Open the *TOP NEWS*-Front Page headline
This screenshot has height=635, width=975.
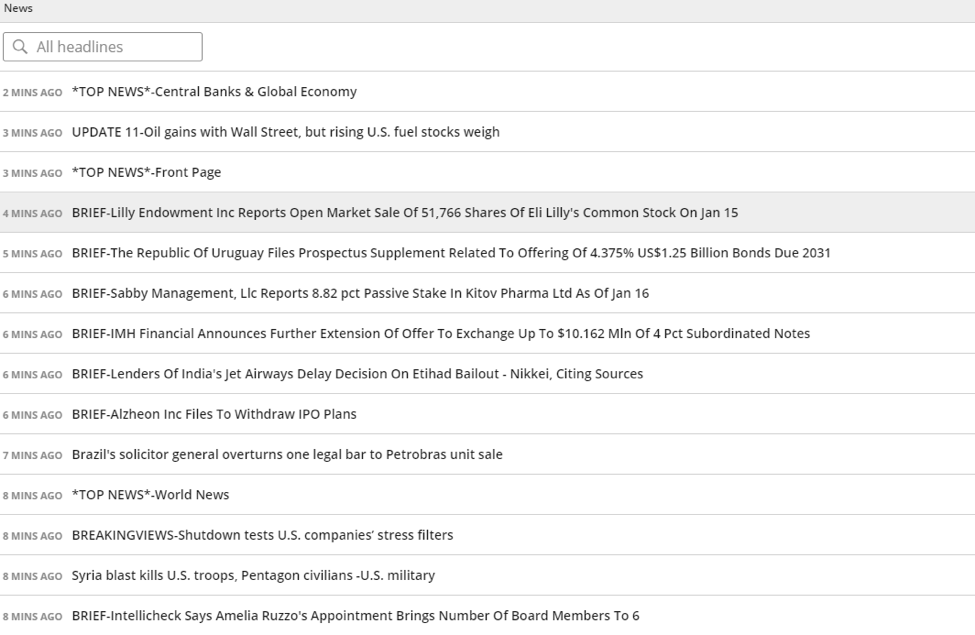[x=146, y=173]
